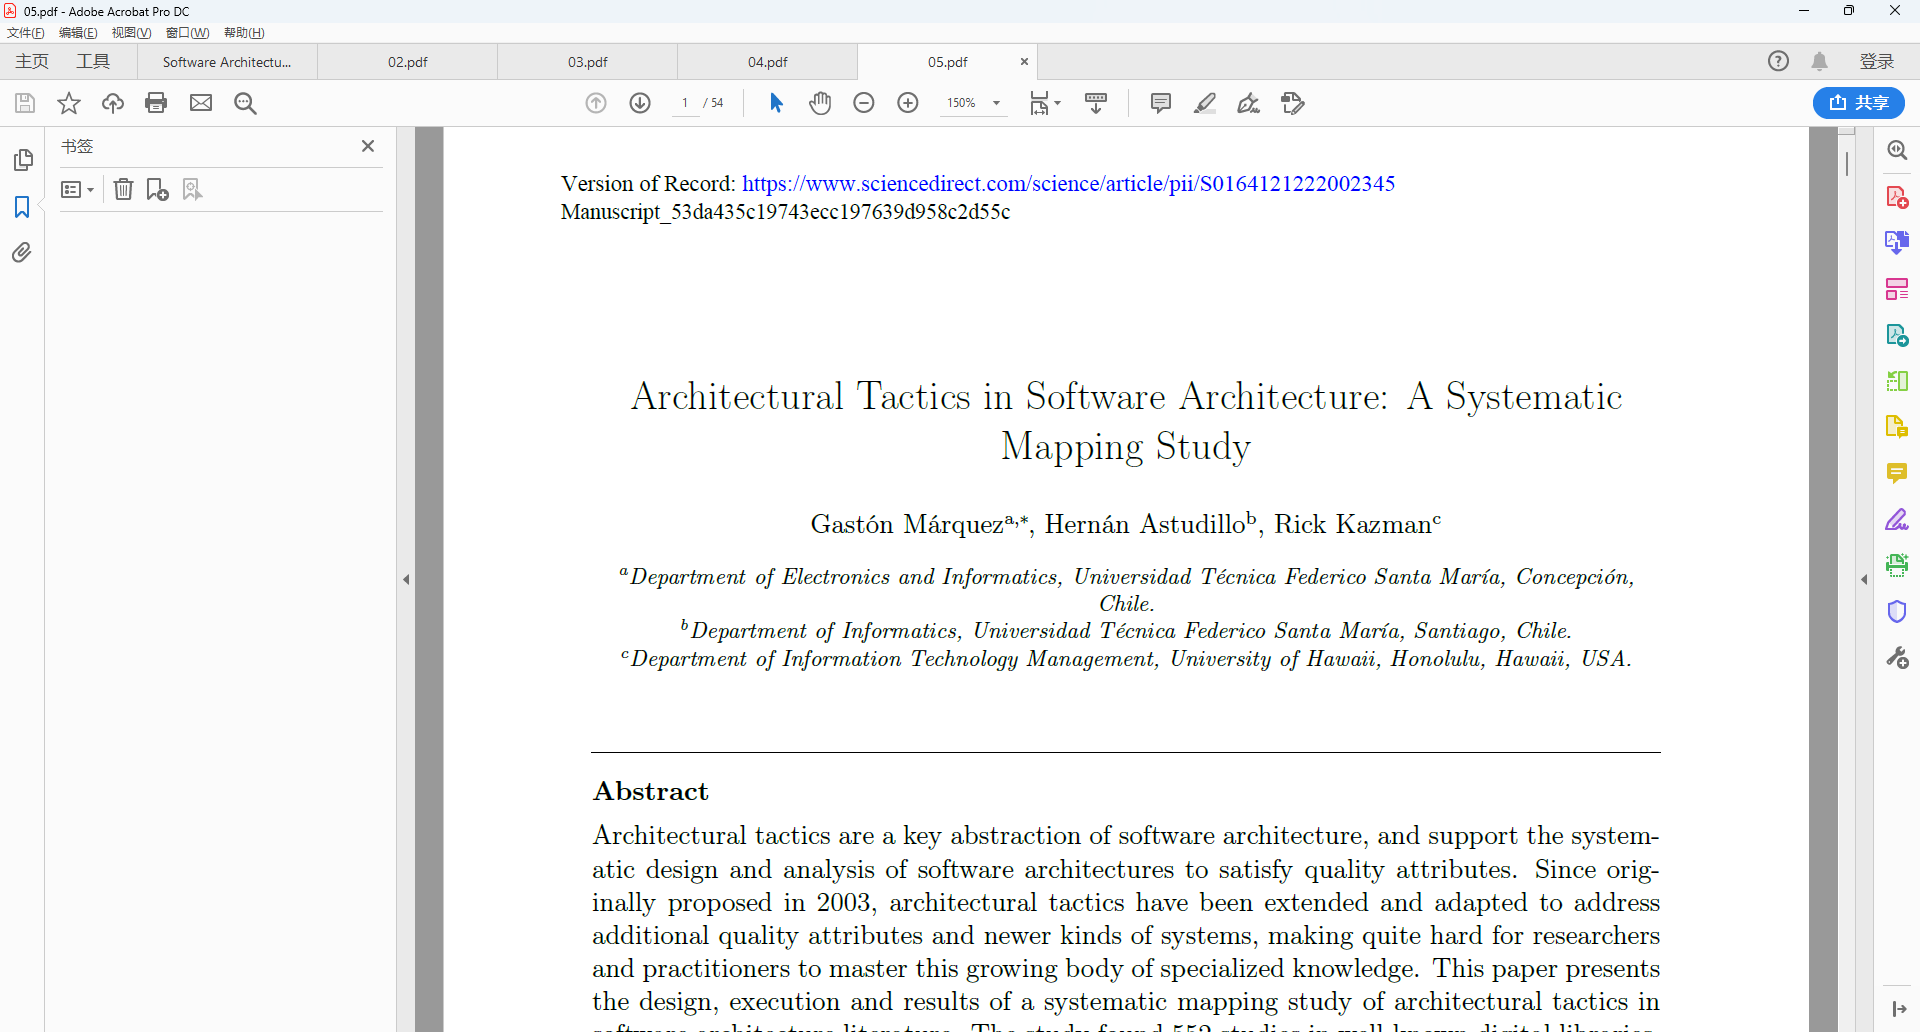1920x1032 pixels.
Task: Go to the previous page with up arrow
Action: [596, 103]
